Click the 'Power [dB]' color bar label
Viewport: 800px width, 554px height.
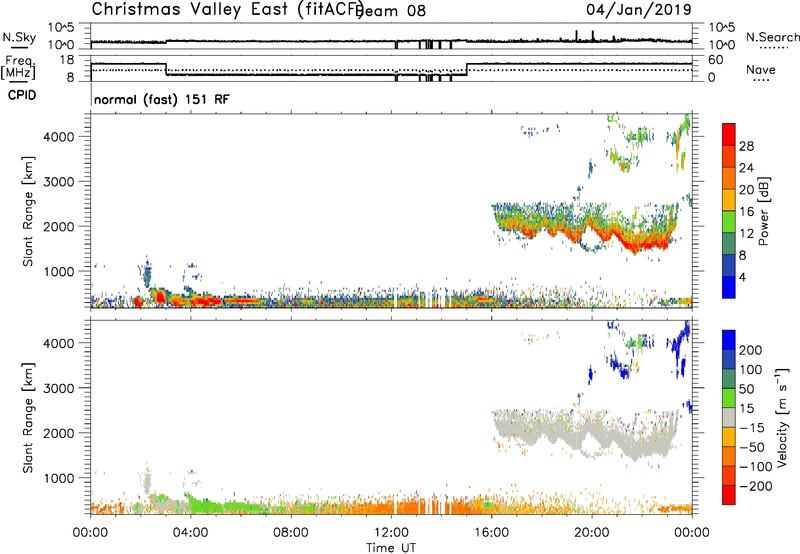[x=763, y=211]
